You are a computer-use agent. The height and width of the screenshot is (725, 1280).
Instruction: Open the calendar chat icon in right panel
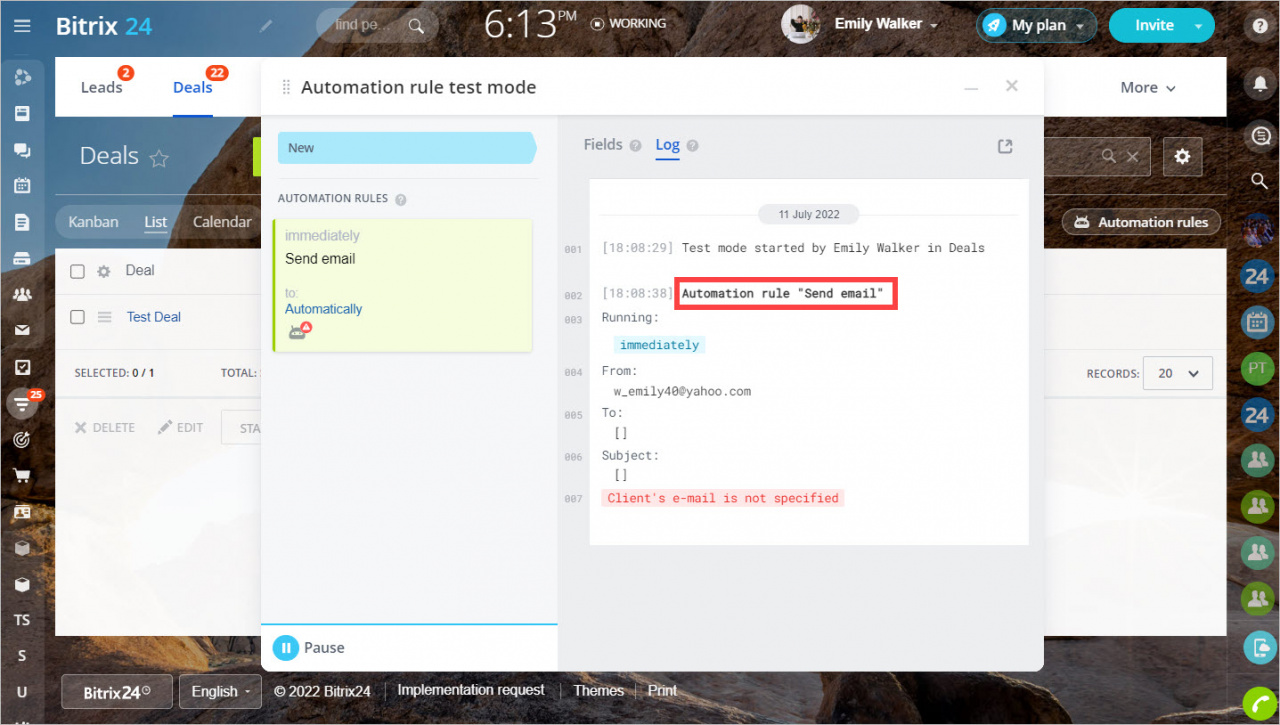point(1257,322)
